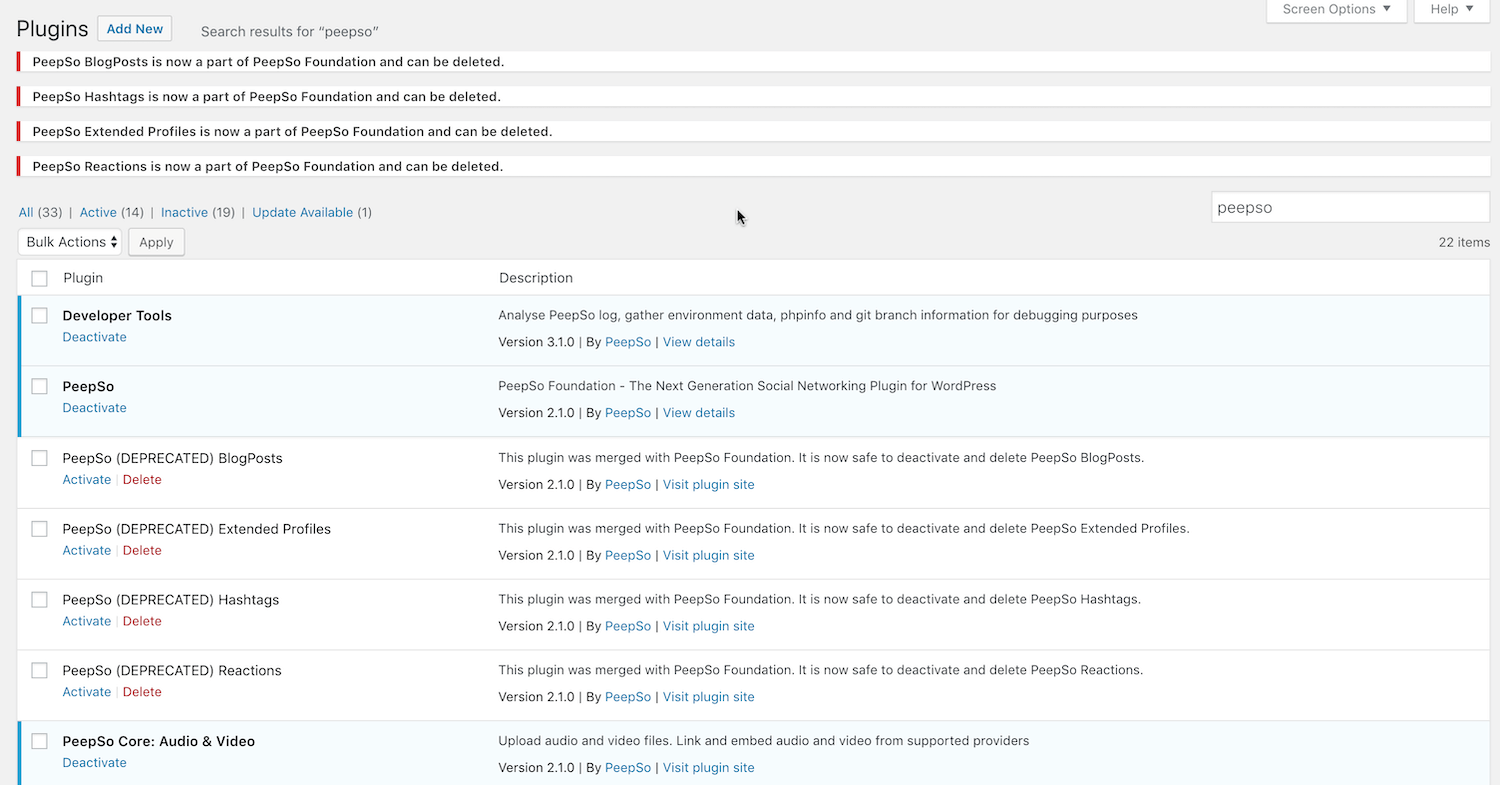Deactivate the Developer Tools plugin

(x=94, y=337)
